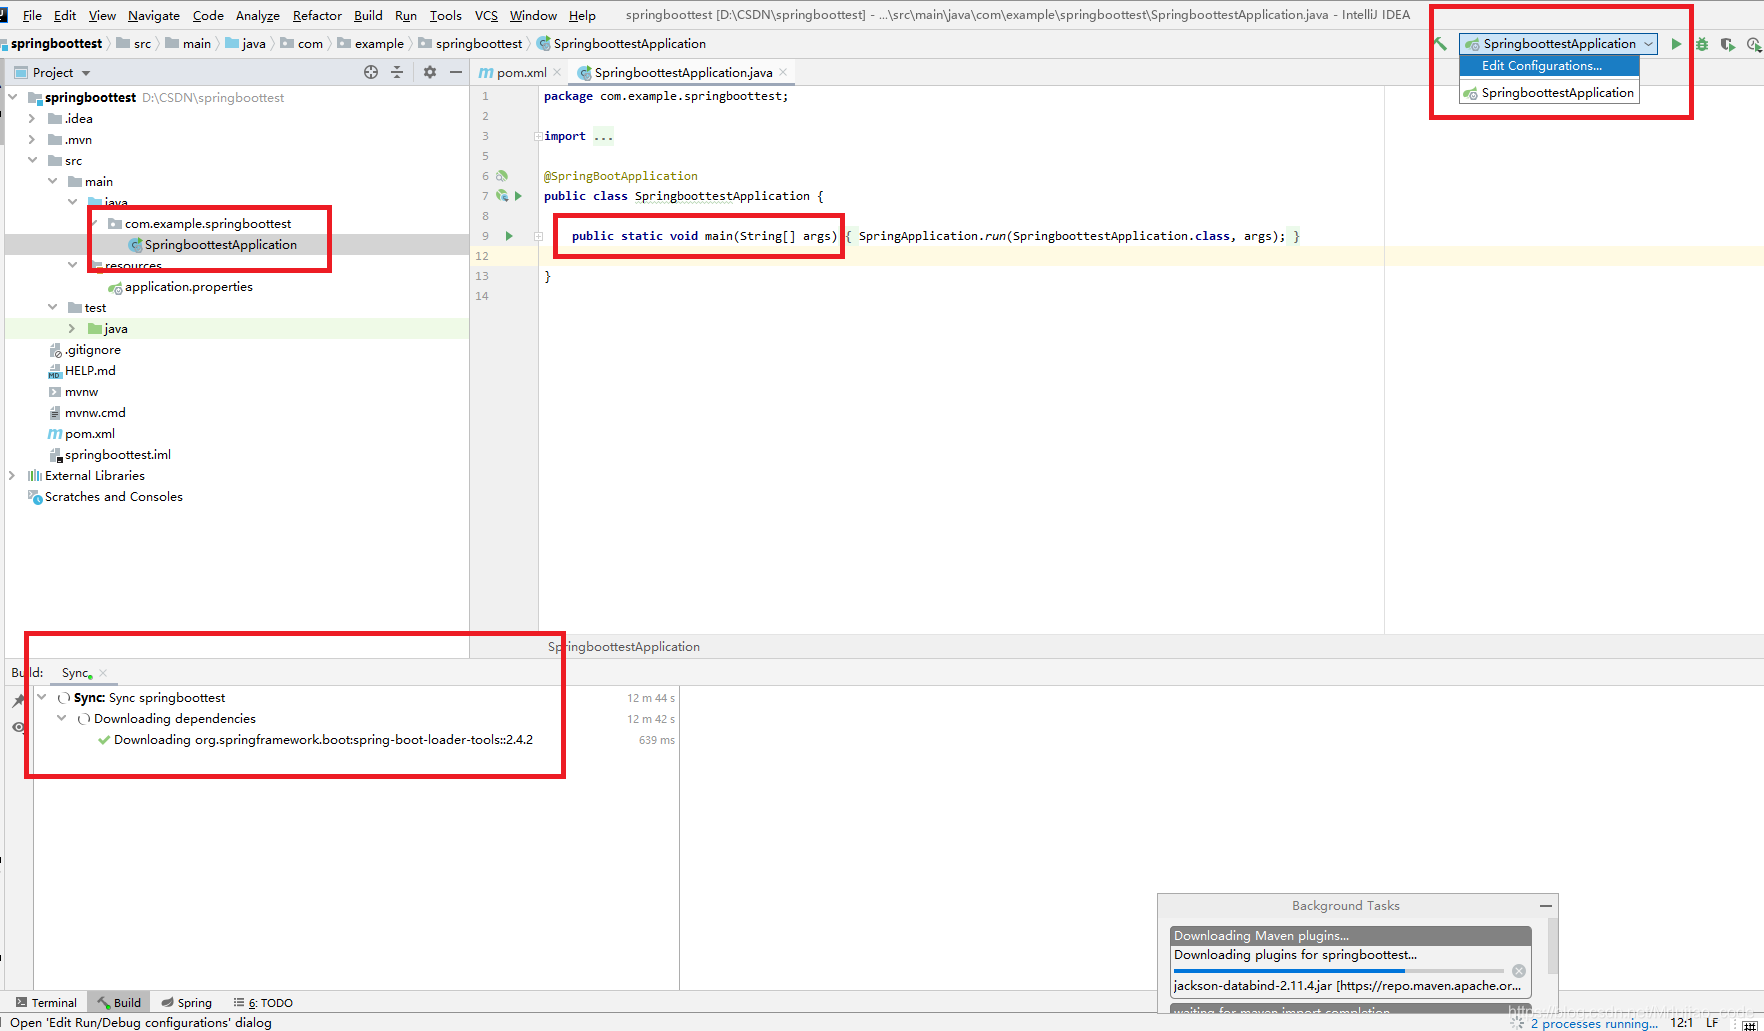Image resolution: width=1764 pixels, height=1031 pixels.
Task: Select SpringboottestApplication configuration in dropdown list
Action: point(1549,93)
